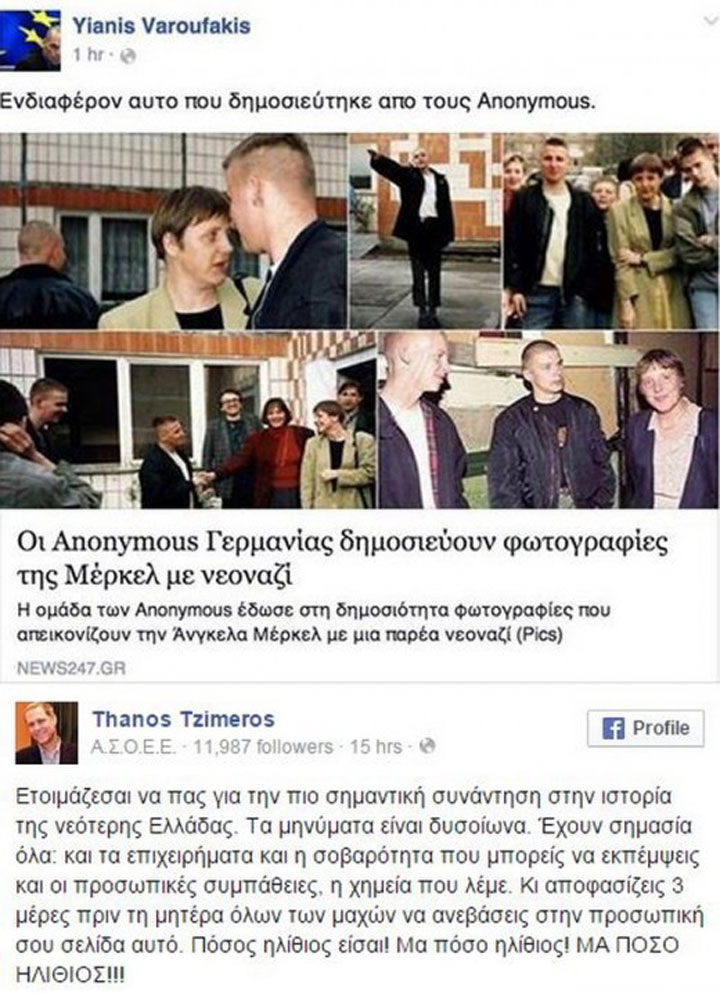Click the Facebook logo in Profile button
Image resolution: width=720 pixels, height=993 pixels.
pyautogui.click(x=613, y=728)
